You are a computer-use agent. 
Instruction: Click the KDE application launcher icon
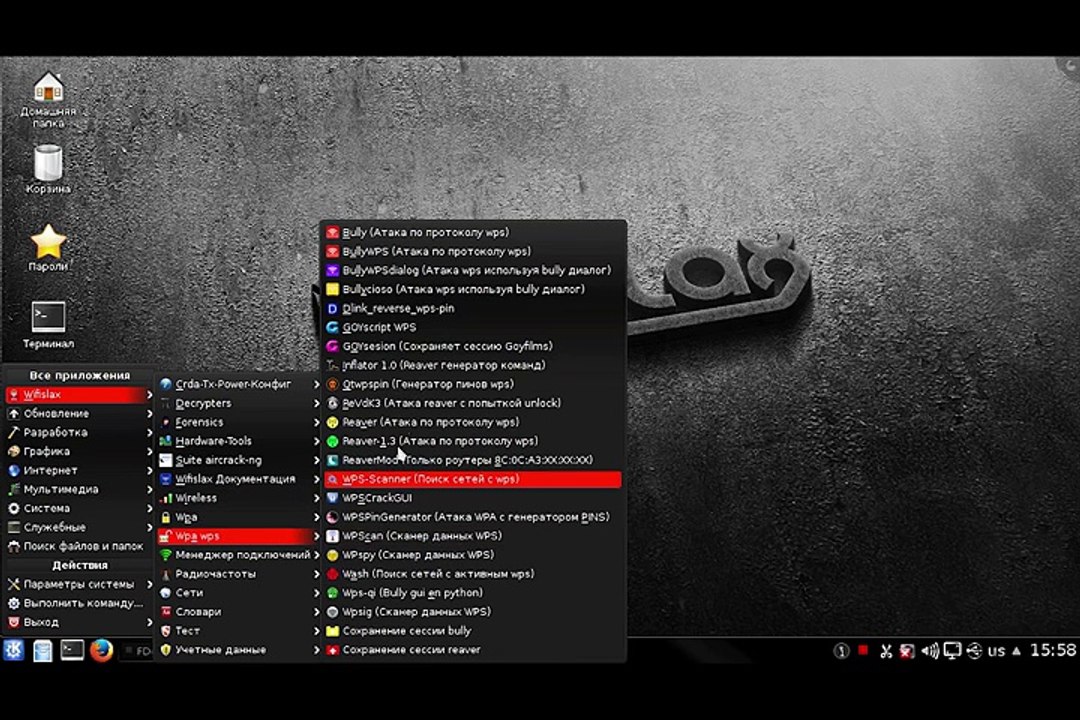(14, 649)
